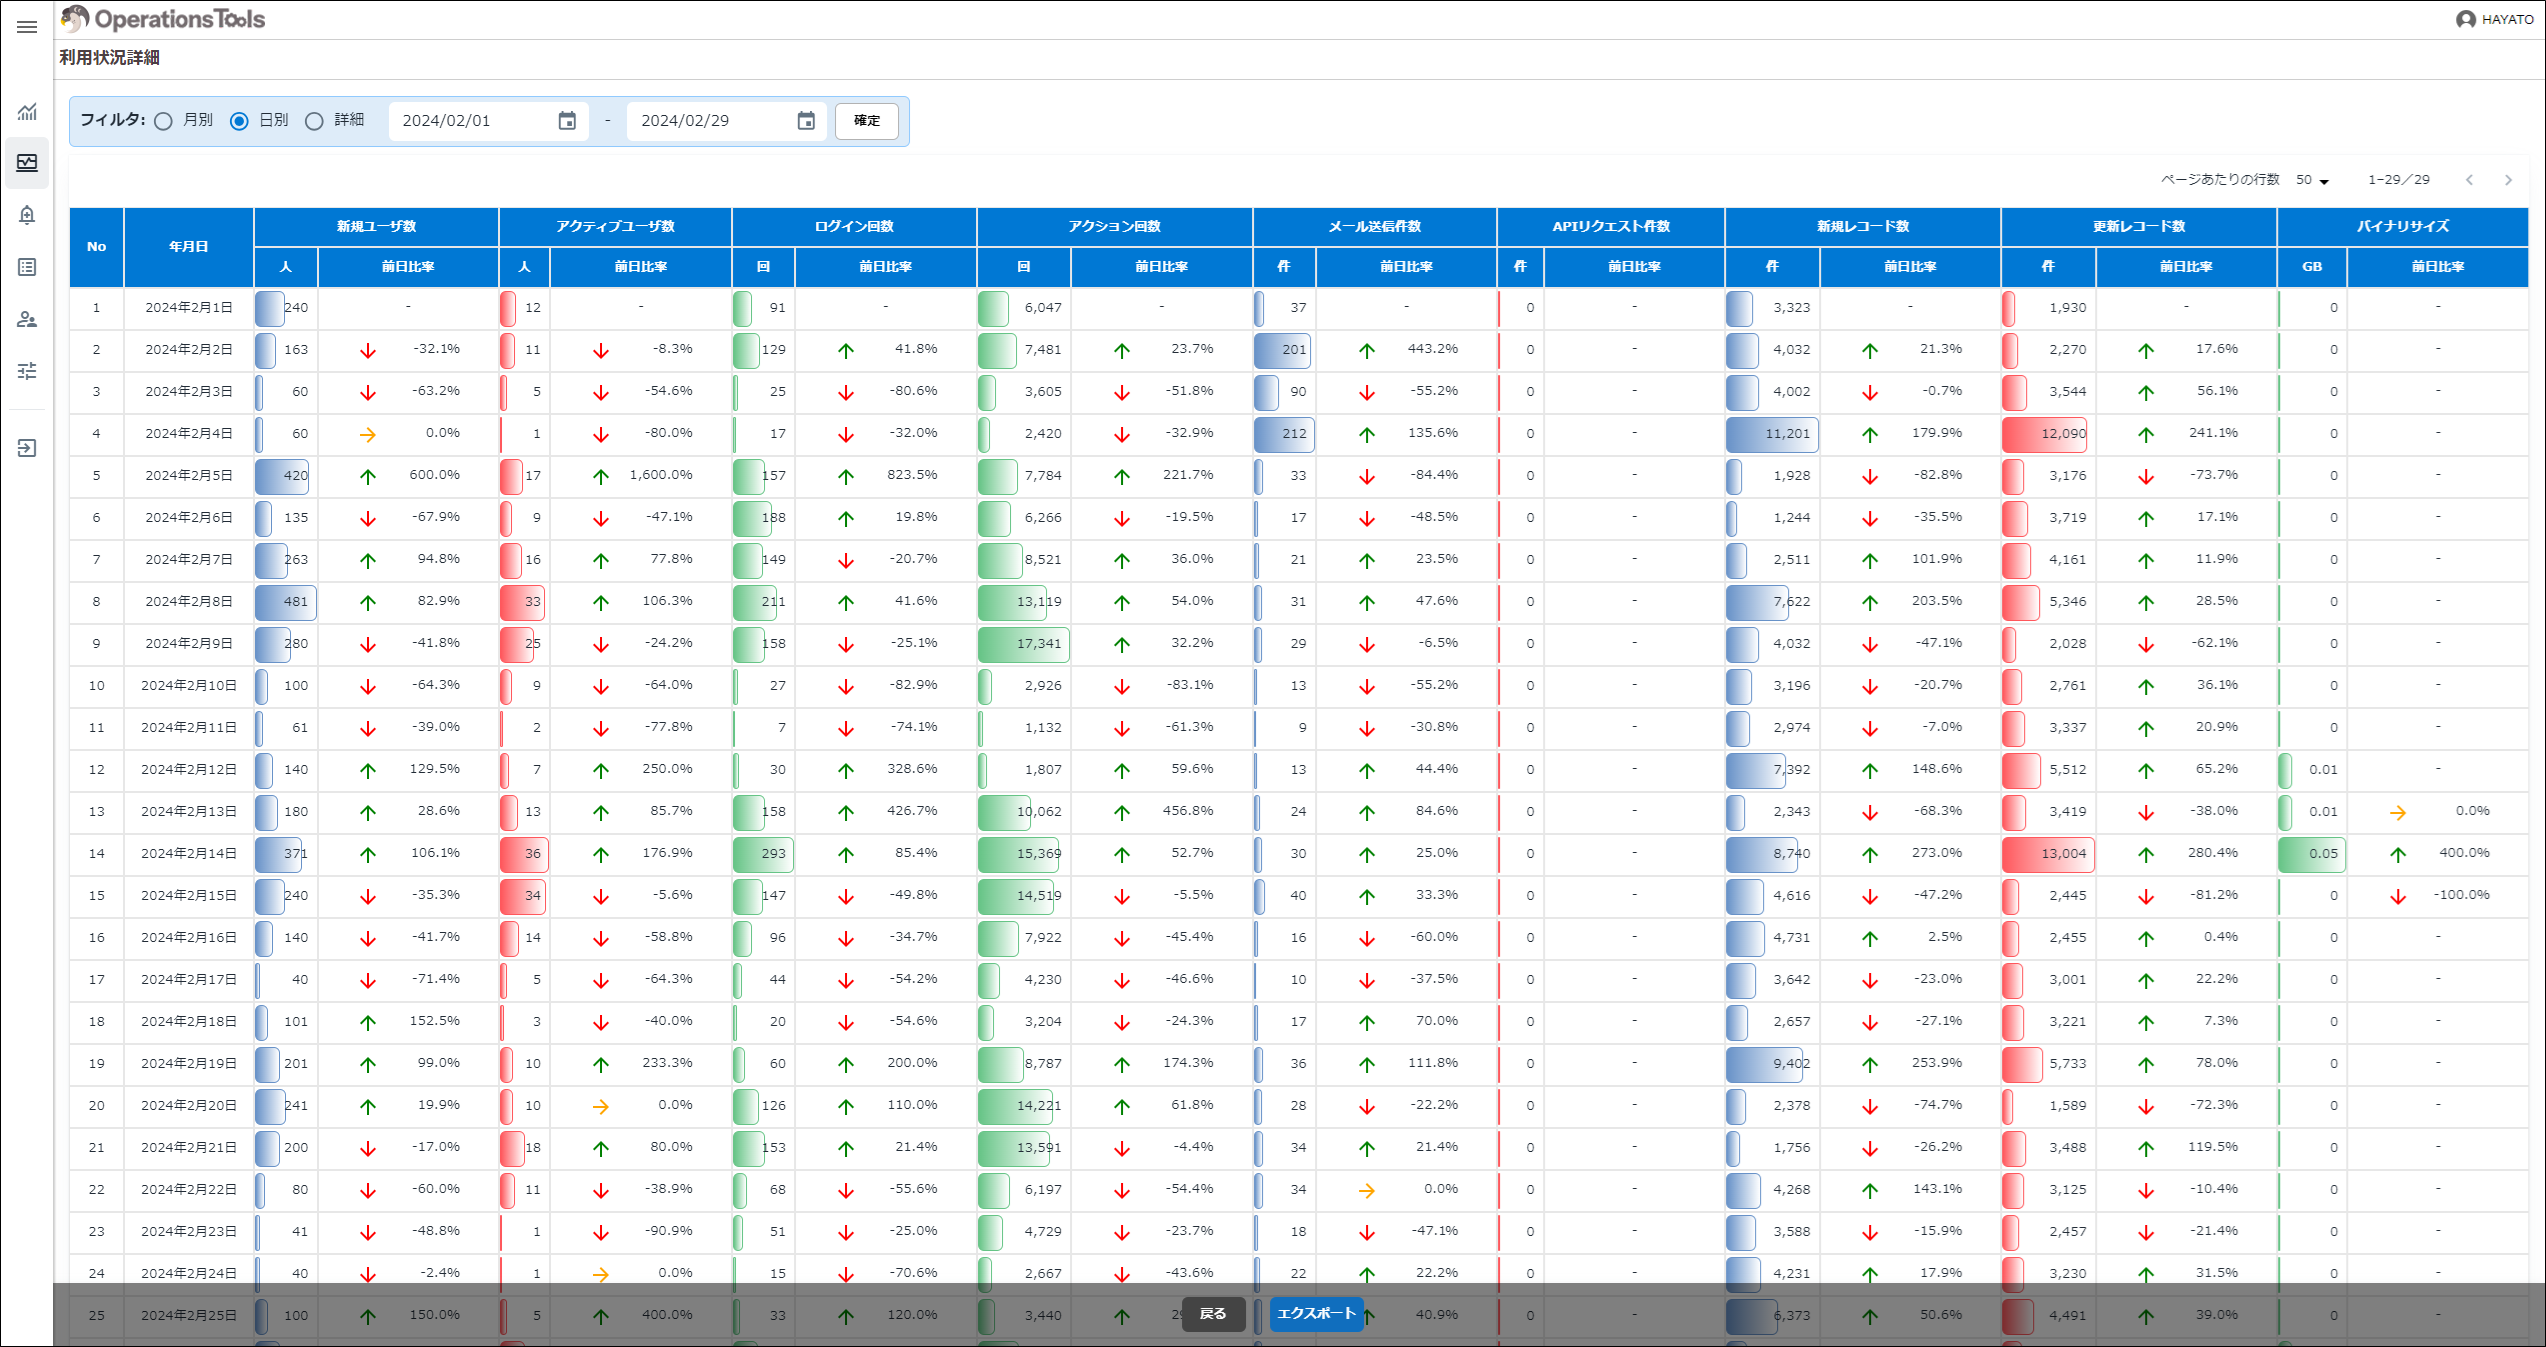Click the アクション回数 column header
The image size is (2546, 1347).
tap(1114, 227)
